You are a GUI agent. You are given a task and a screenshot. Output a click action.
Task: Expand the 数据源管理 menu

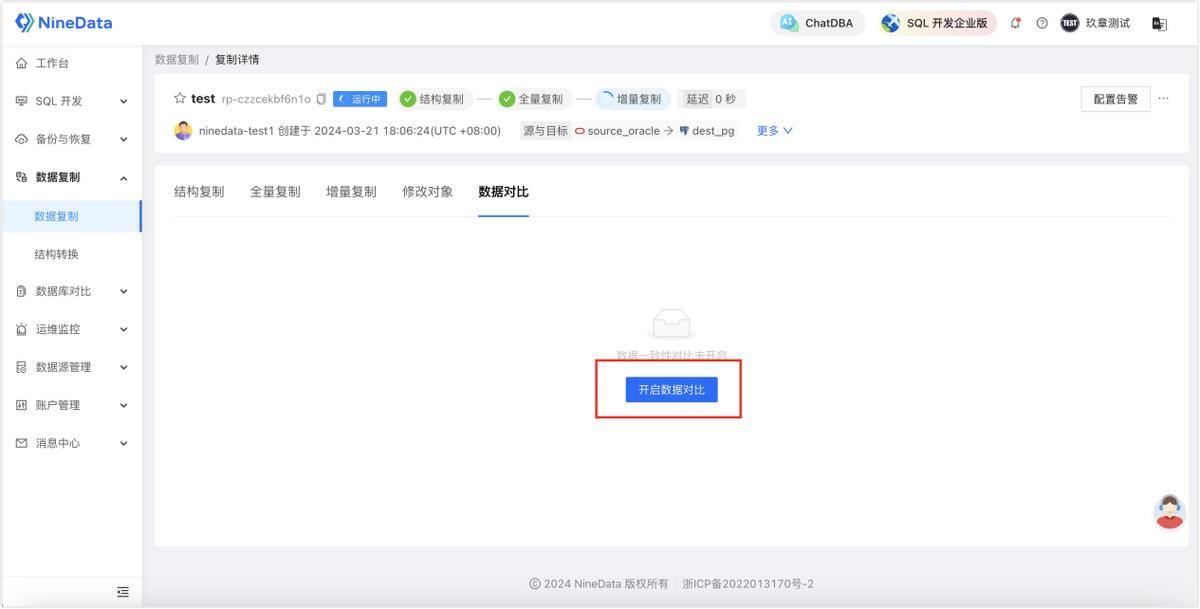click(124, 367)
